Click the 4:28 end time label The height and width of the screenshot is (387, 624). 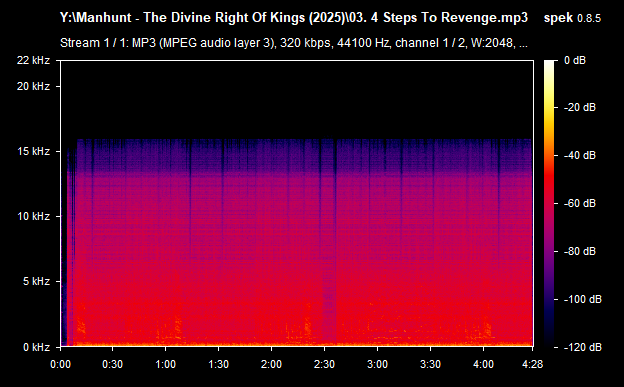pyautogui.click(x=532, y=364)
